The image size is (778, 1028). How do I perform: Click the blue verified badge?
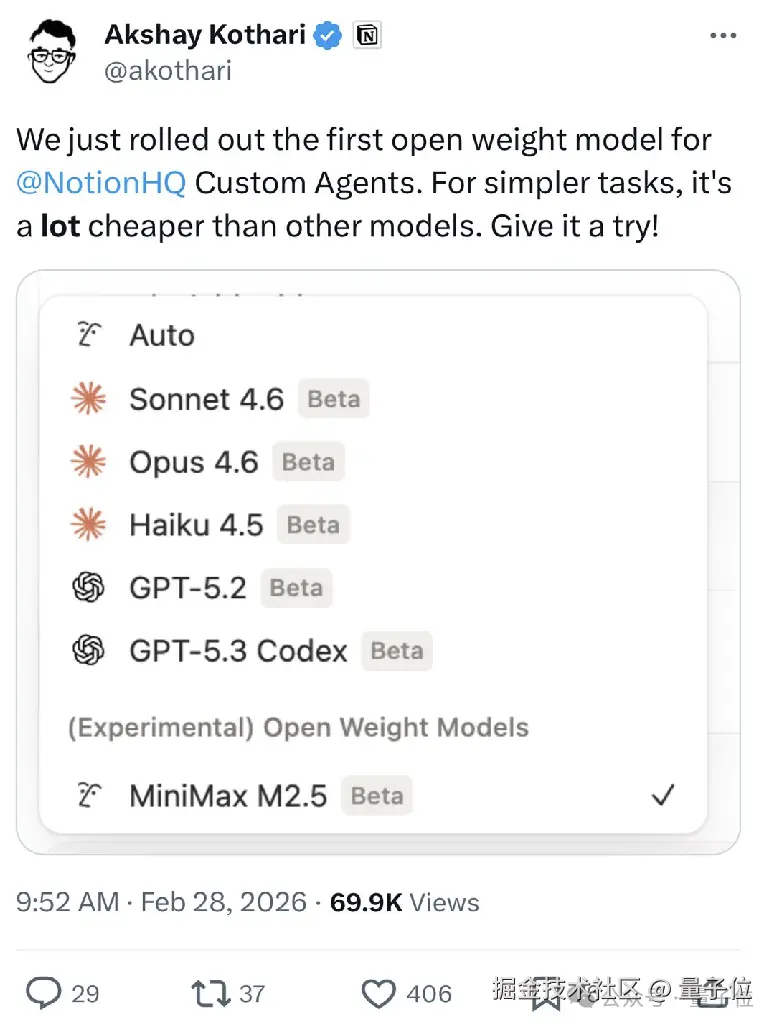328,36
